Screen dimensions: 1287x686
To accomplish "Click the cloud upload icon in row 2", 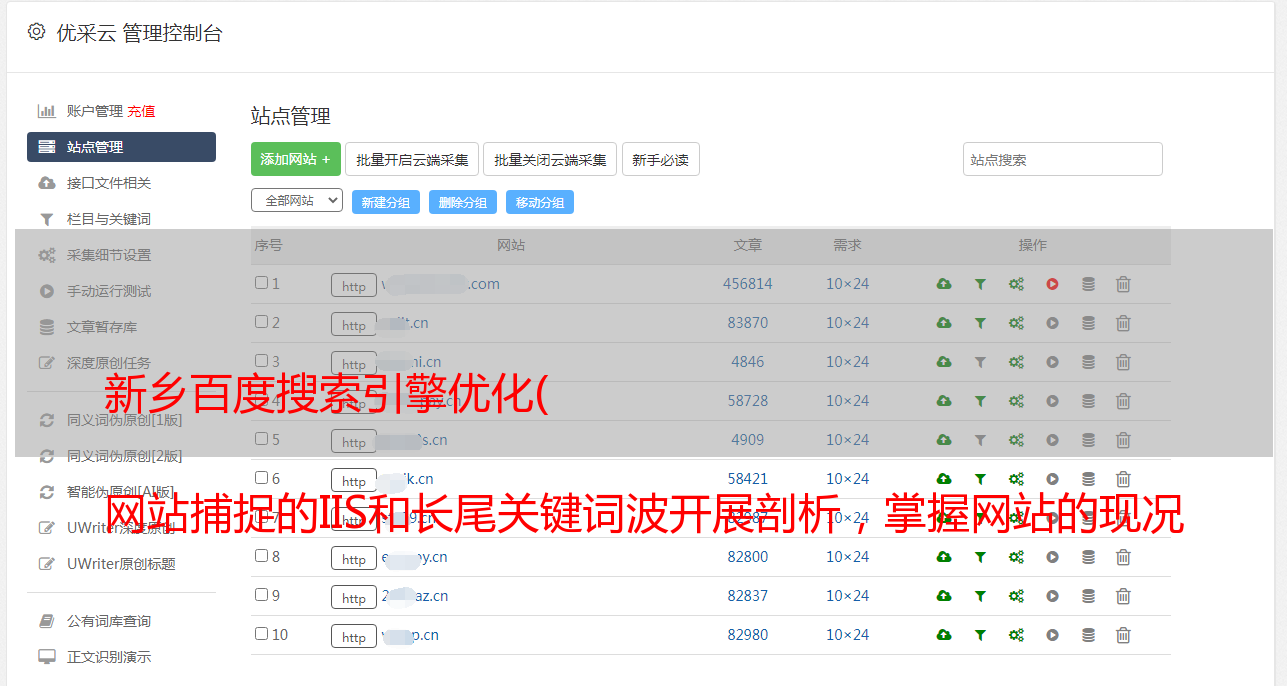I will 943,323.
